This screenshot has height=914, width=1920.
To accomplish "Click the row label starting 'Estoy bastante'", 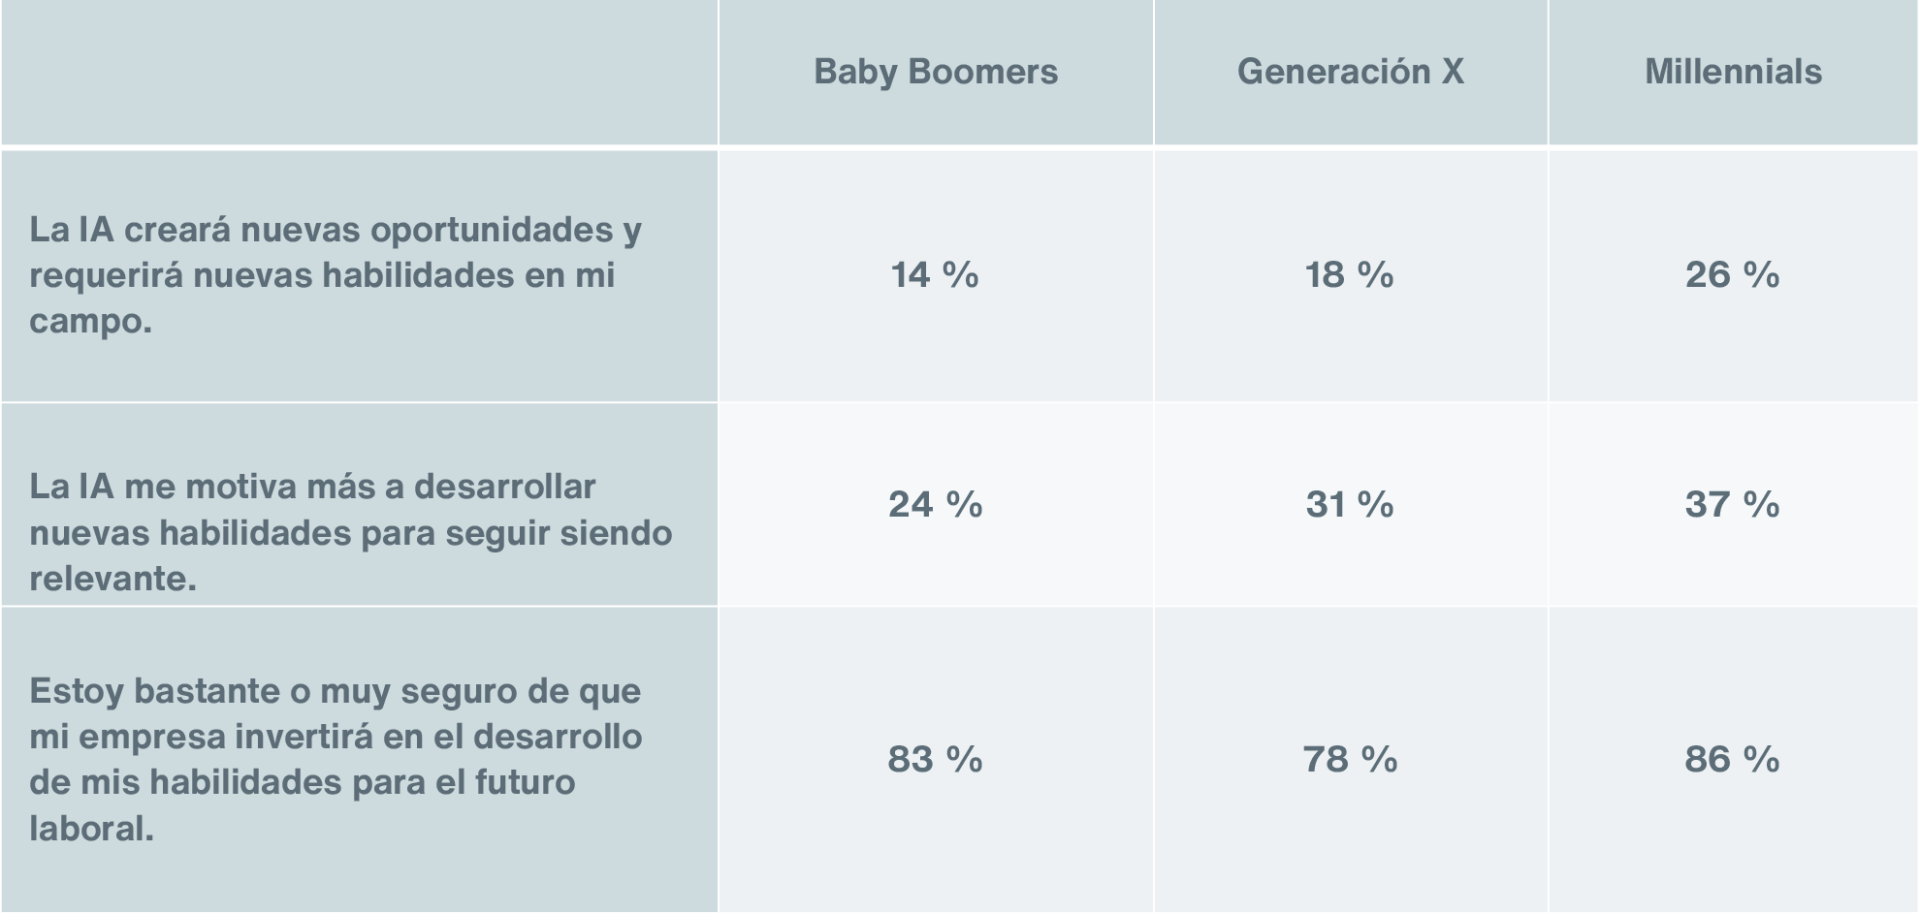I will (335, 759).
